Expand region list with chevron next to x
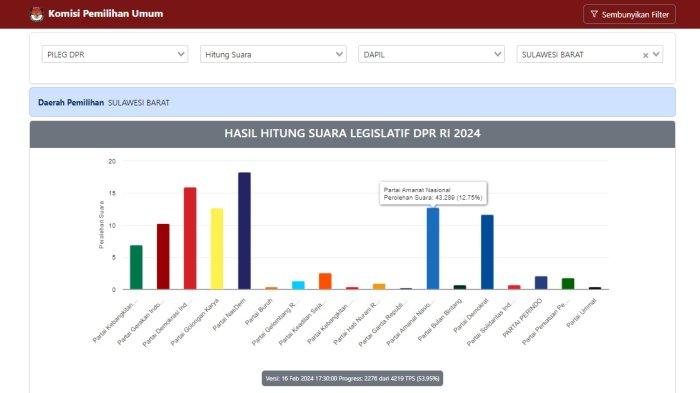 pos(656,54)
